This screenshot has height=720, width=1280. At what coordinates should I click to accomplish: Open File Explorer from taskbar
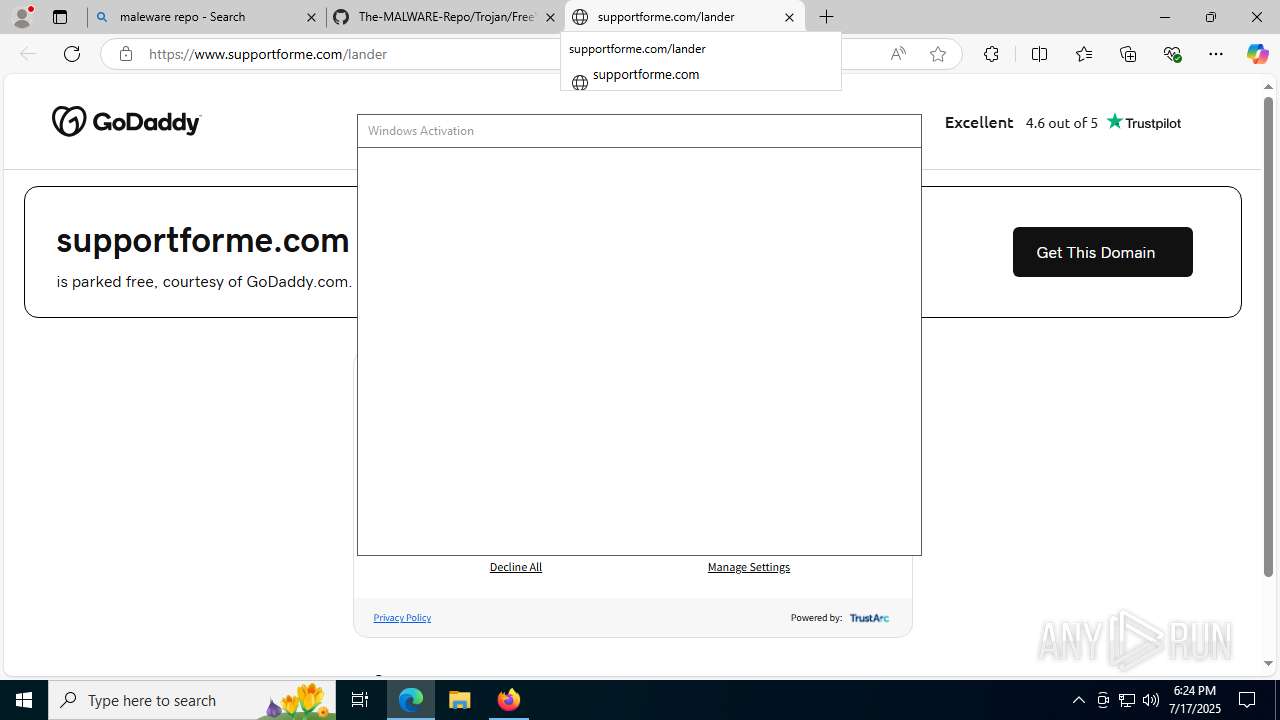point(460,700)
